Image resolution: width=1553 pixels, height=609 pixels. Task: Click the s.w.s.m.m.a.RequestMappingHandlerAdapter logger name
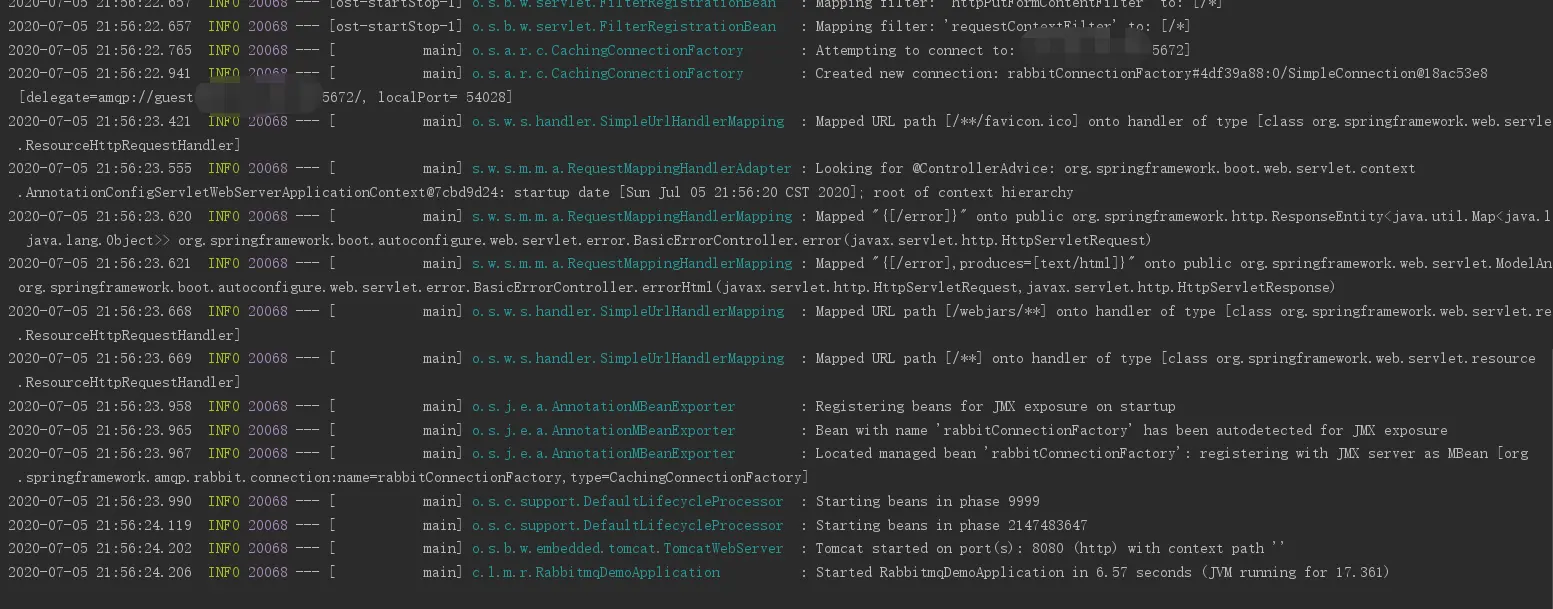tap(631, 168)
